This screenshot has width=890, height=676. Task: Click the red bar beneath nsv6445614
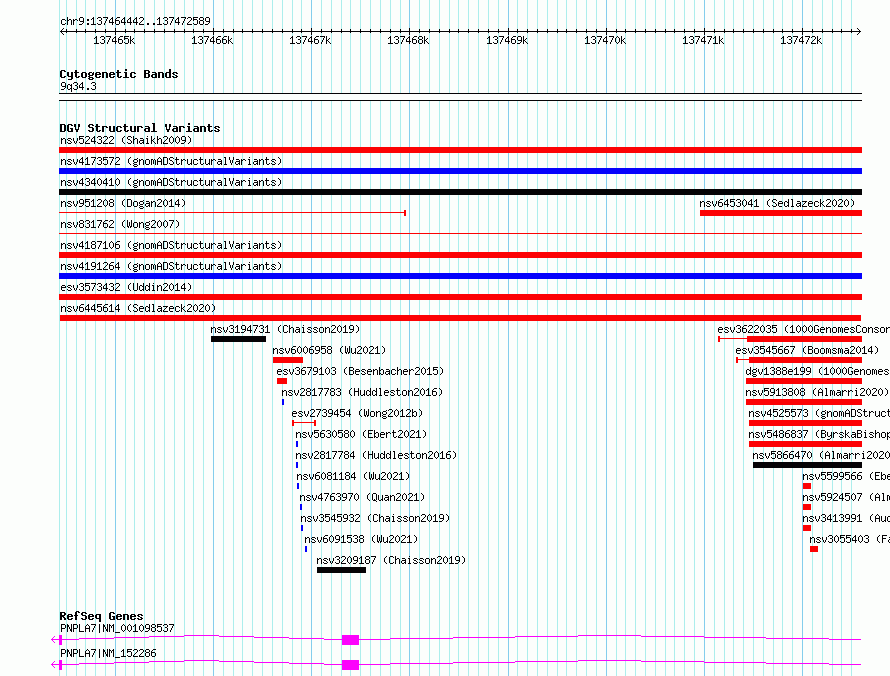pos(460,318)
